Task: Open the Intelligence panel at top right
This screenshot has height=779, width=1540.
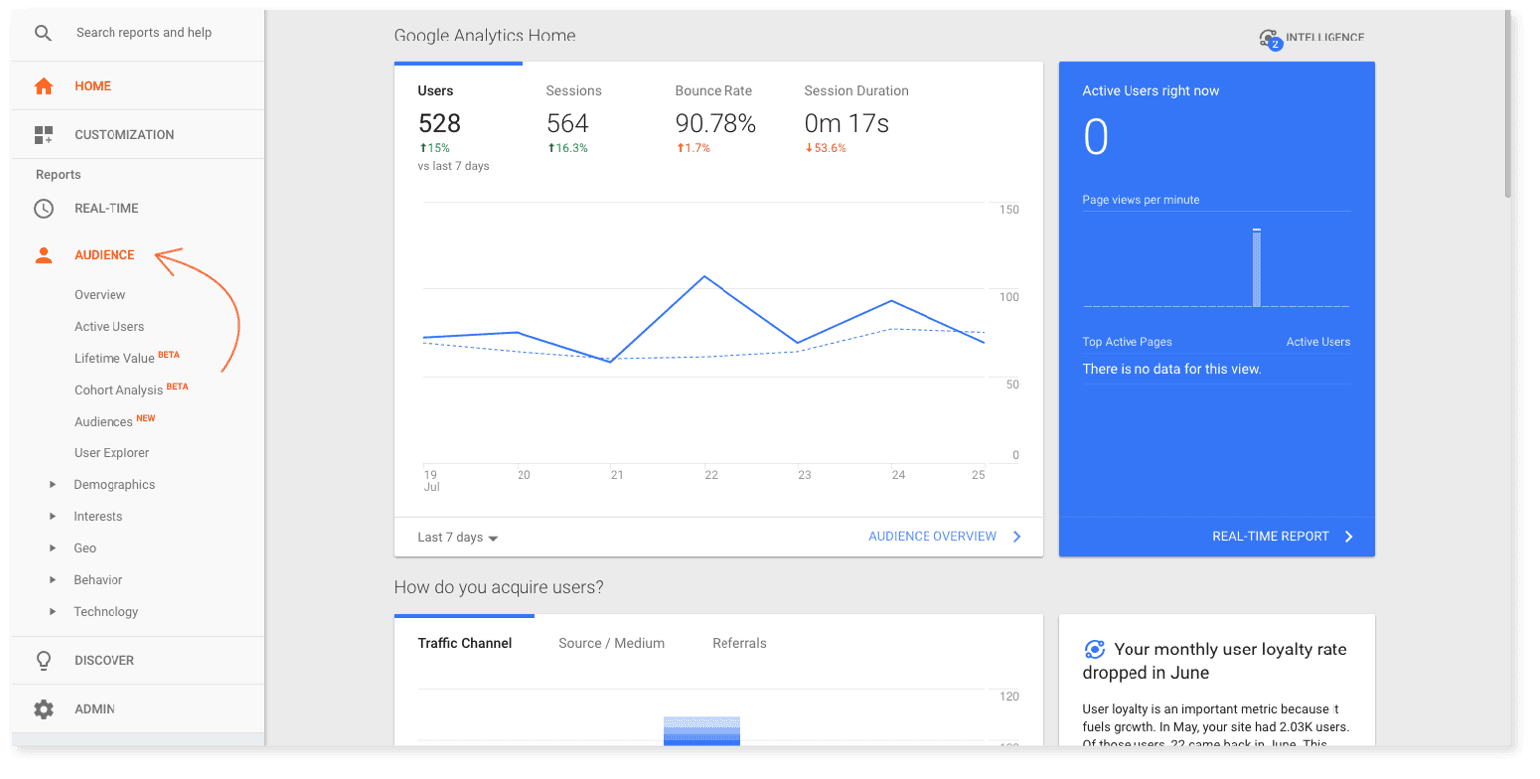Action: (x=1322, y=38)
